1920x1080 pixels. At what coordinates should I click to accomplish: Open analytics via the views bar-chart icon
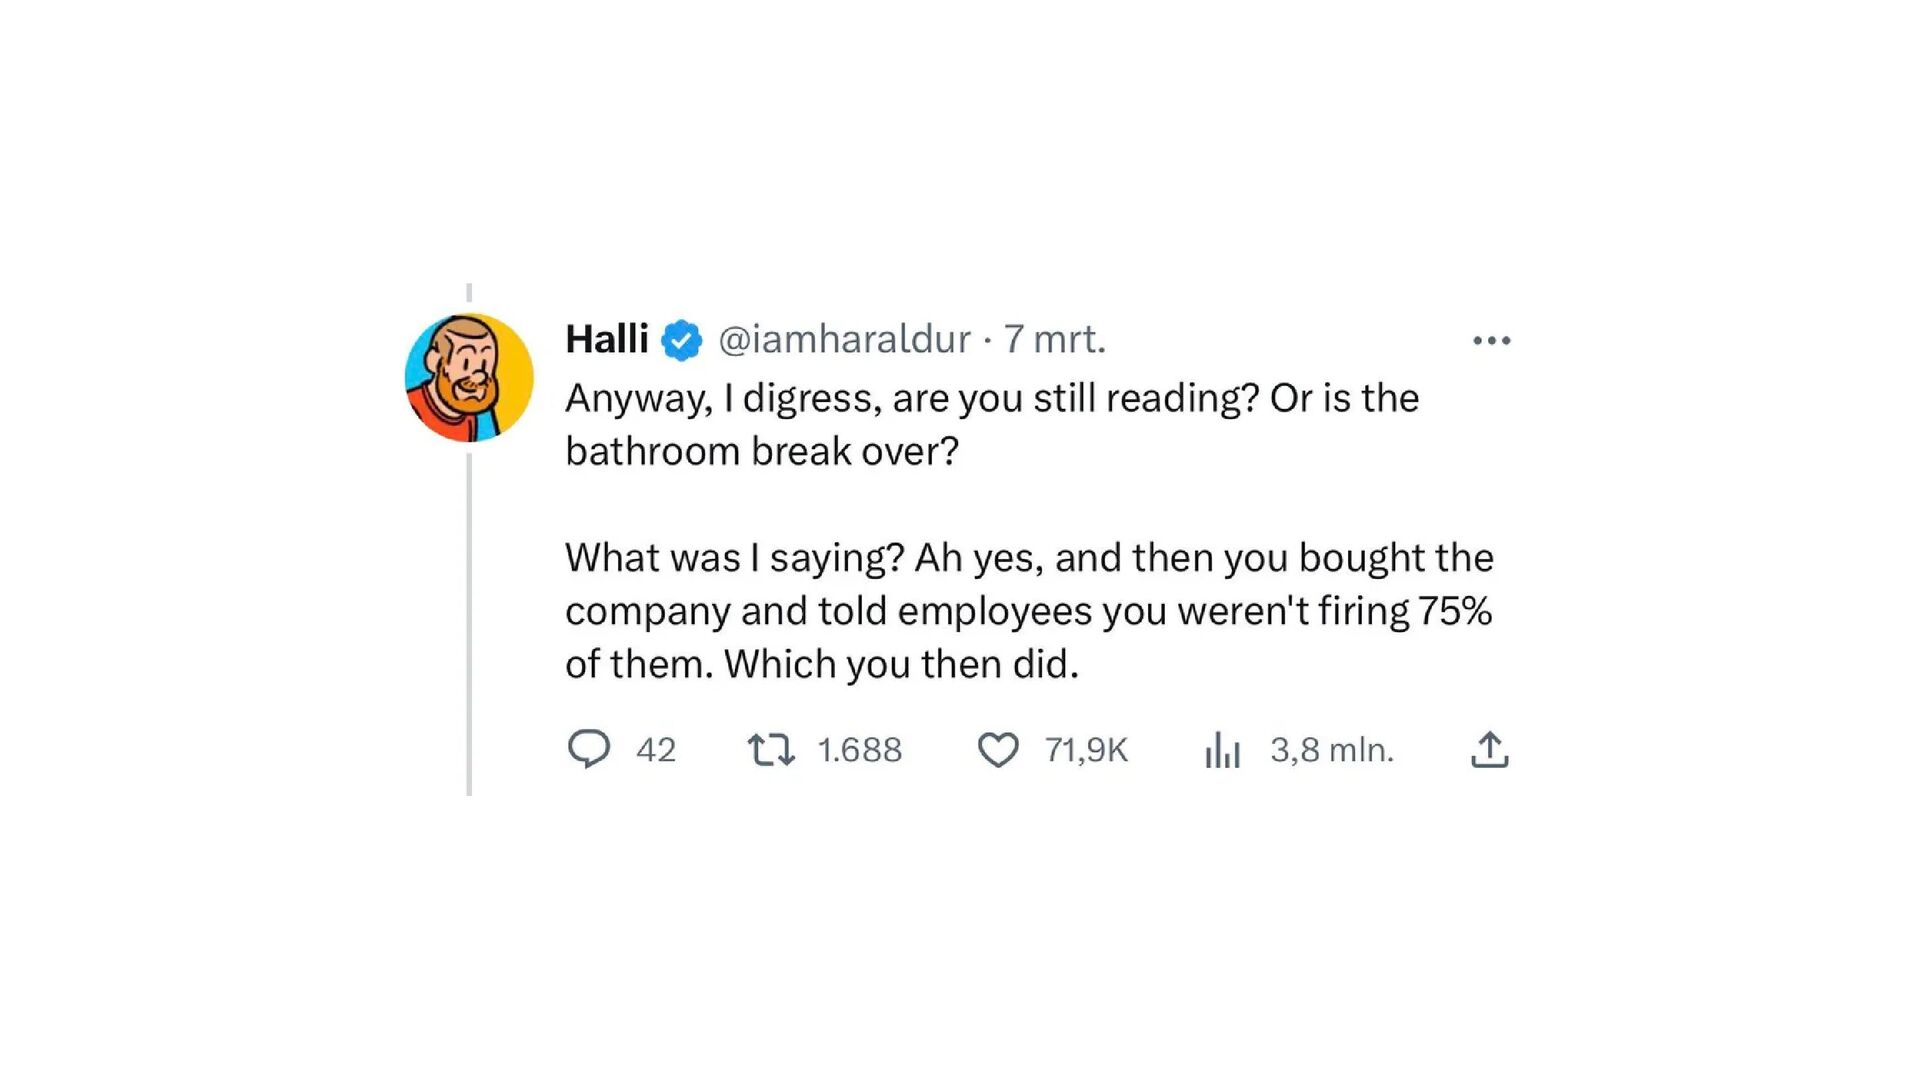[x=1222, y=749]
